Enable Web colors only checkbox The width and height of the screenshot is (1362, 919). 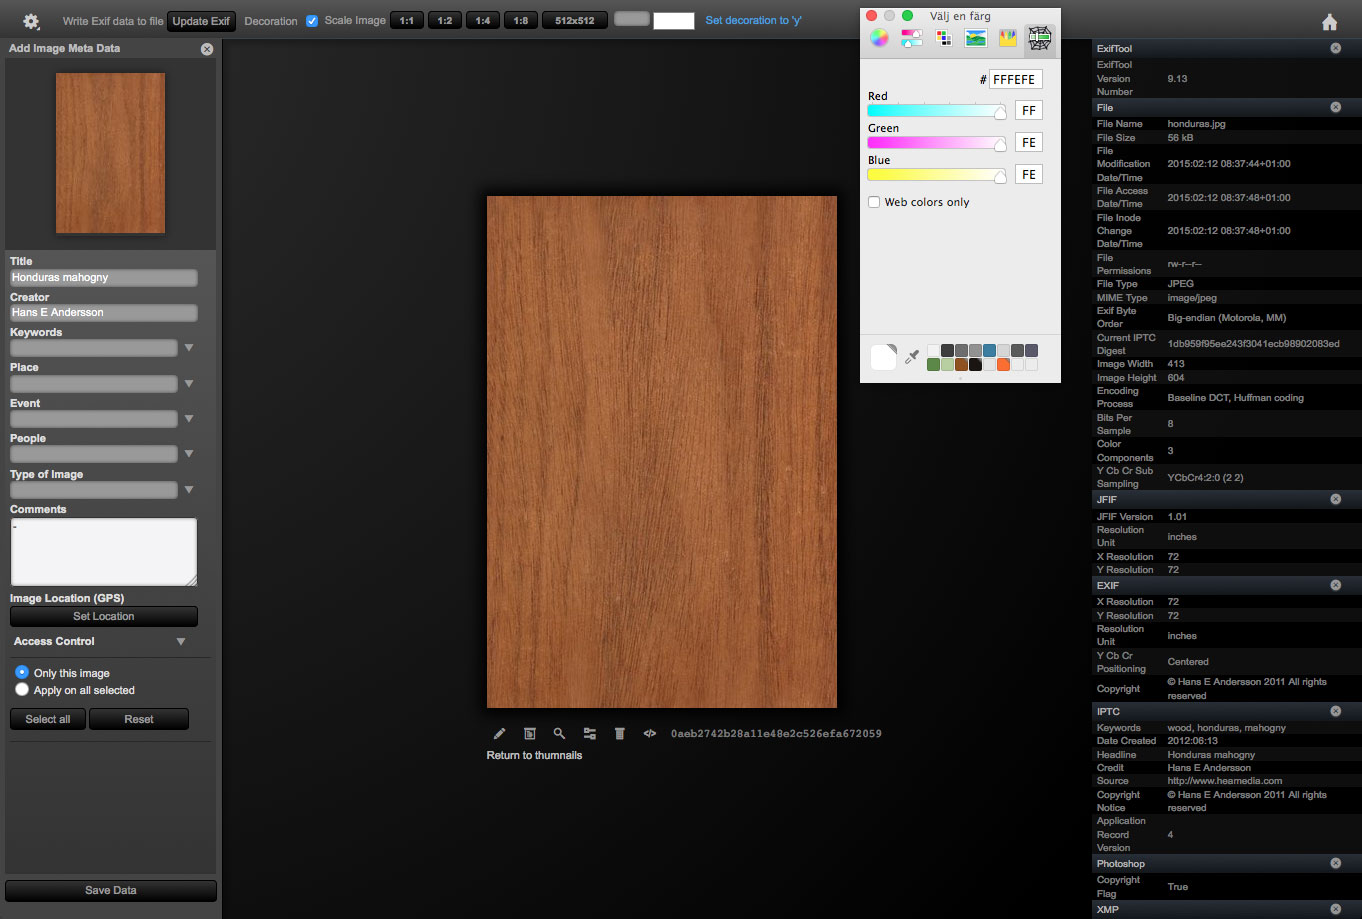(x=874, y=202)
